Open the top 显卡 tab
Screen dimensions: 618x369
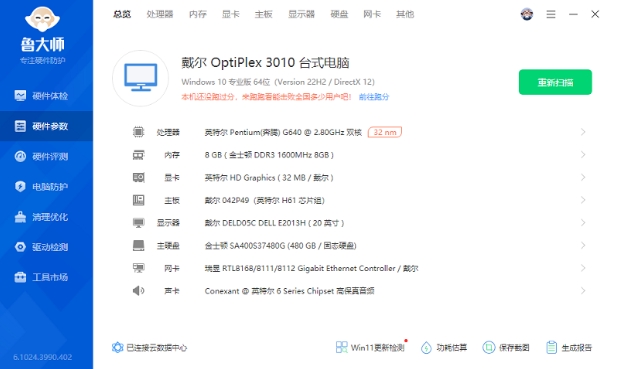point(231,14)
